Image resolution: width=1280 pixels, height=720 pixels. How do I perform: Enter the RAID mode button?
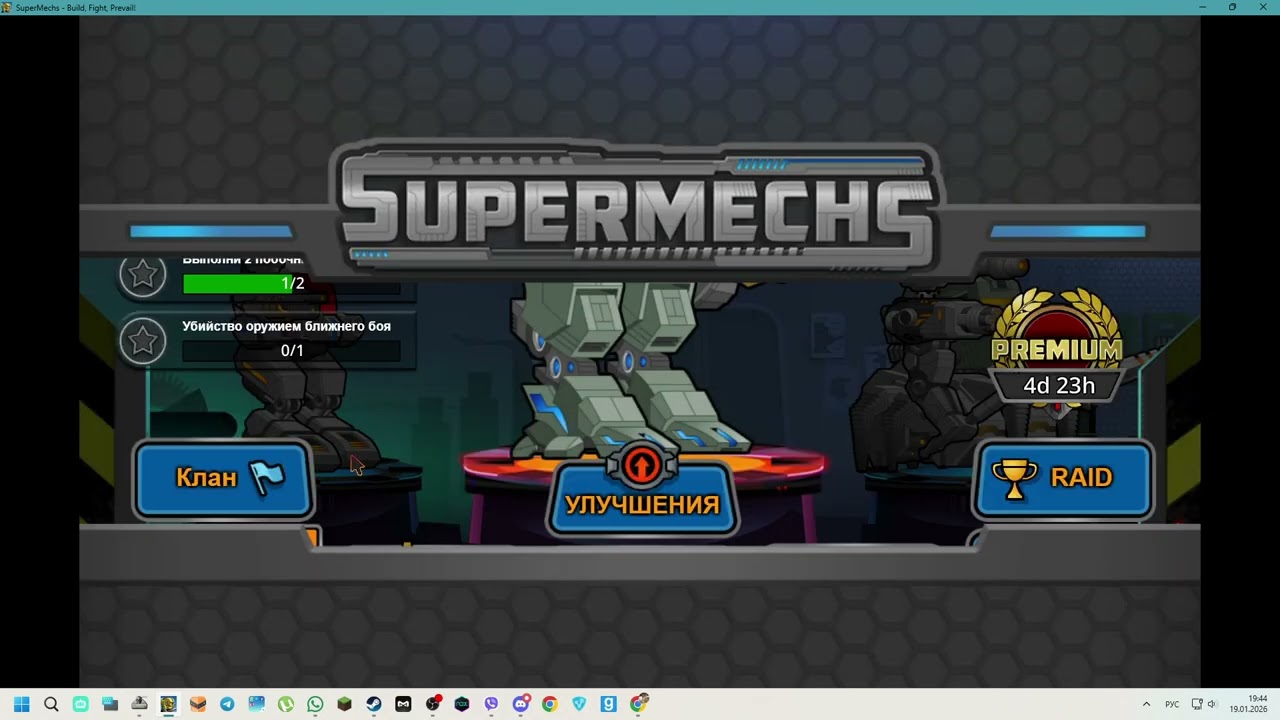pos(1062,479)
